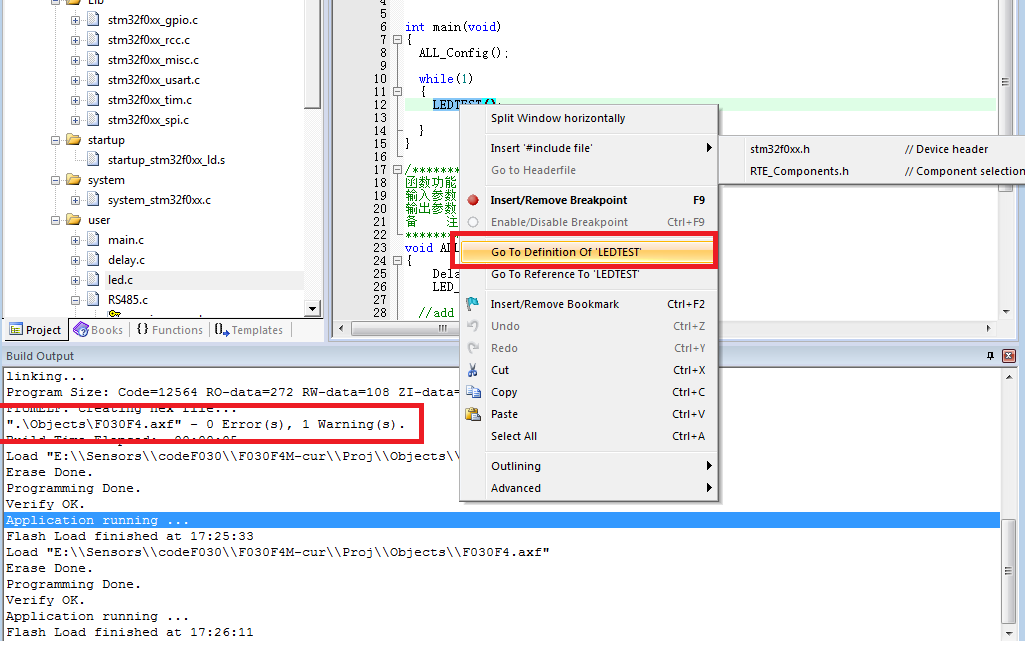
Task: Click the Undo arrow icon
Action: pos(473,325)
